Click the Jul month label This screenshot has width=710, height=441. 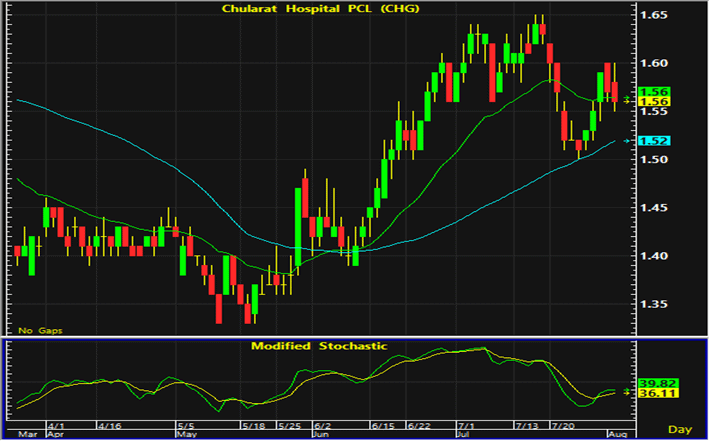click(464, 435)
